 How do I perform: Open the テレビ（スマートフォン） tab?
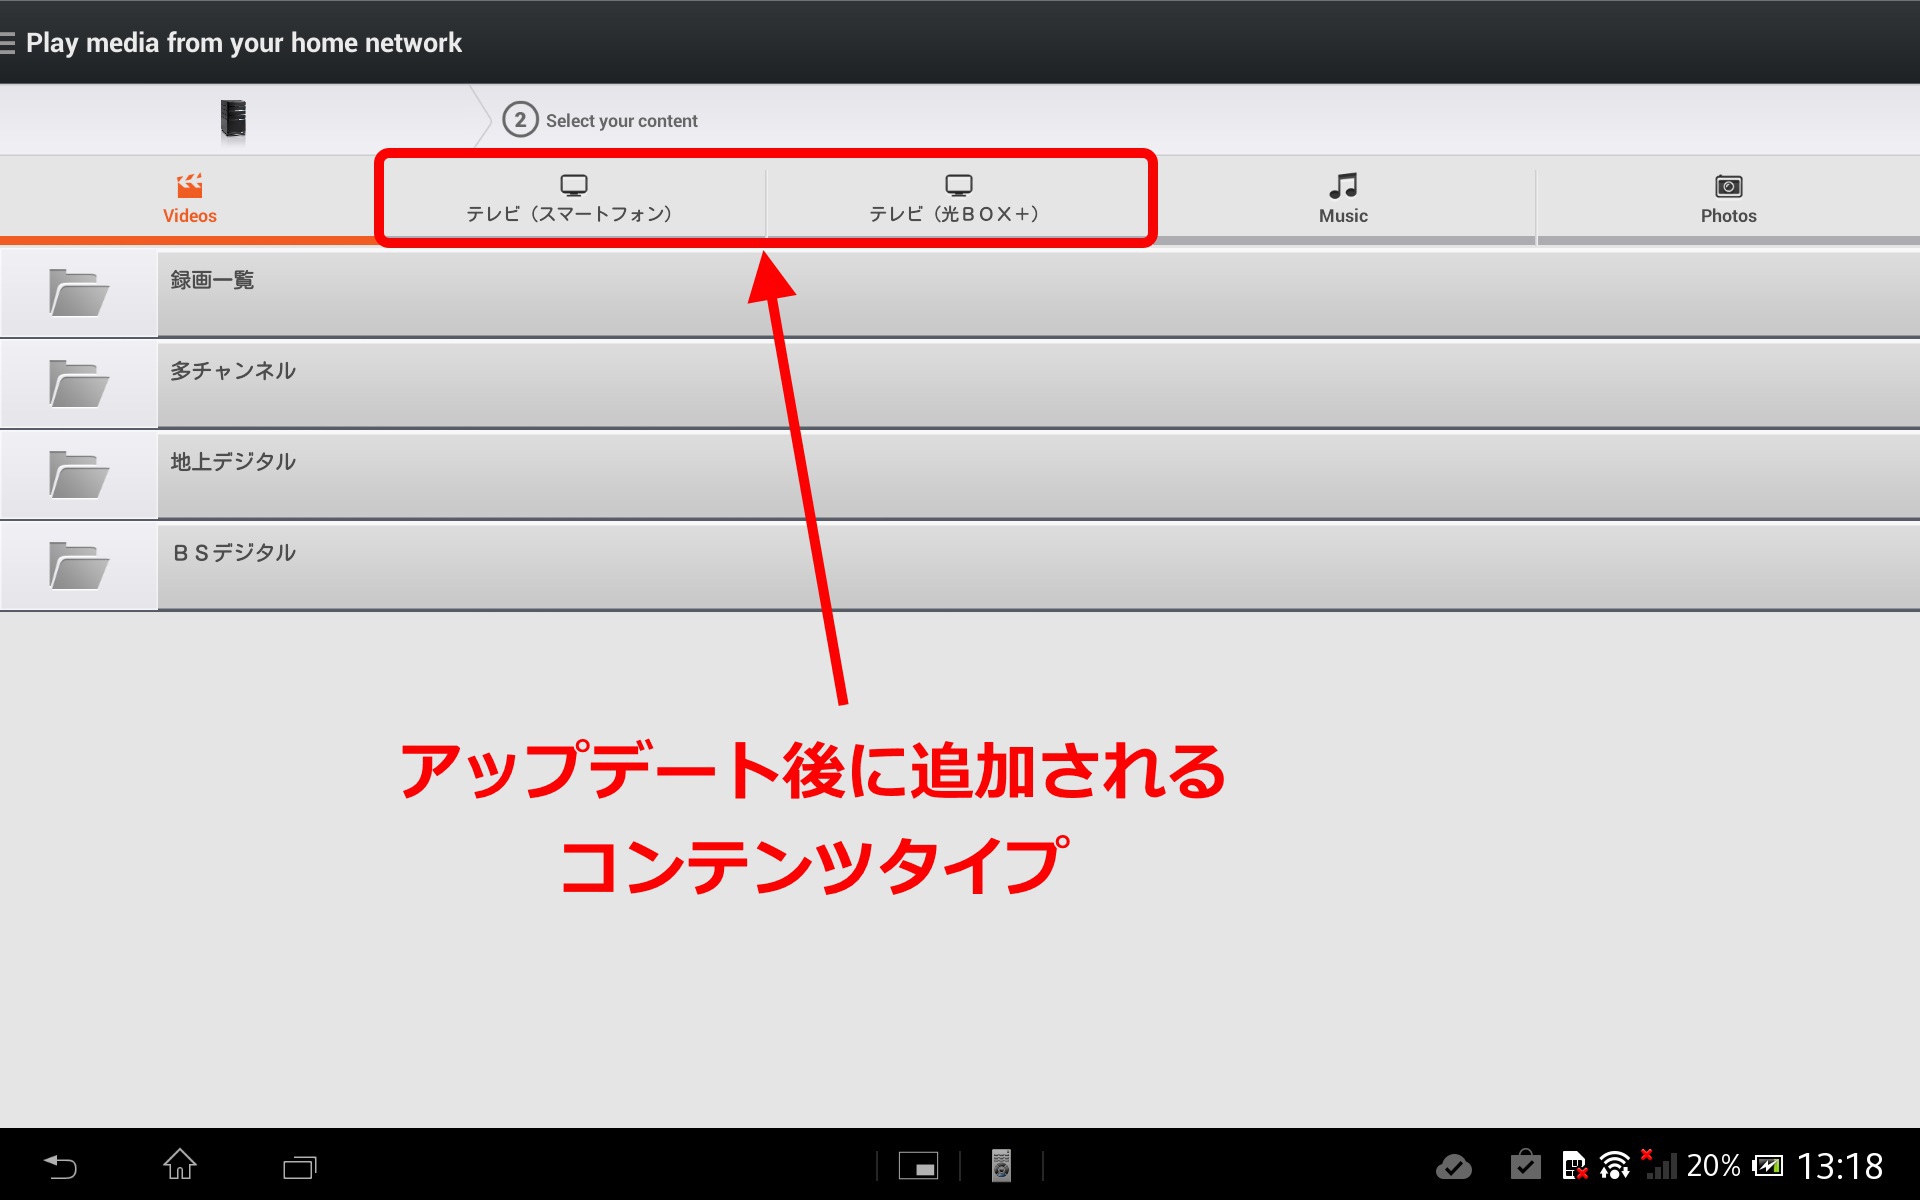[x=573, y=199]
